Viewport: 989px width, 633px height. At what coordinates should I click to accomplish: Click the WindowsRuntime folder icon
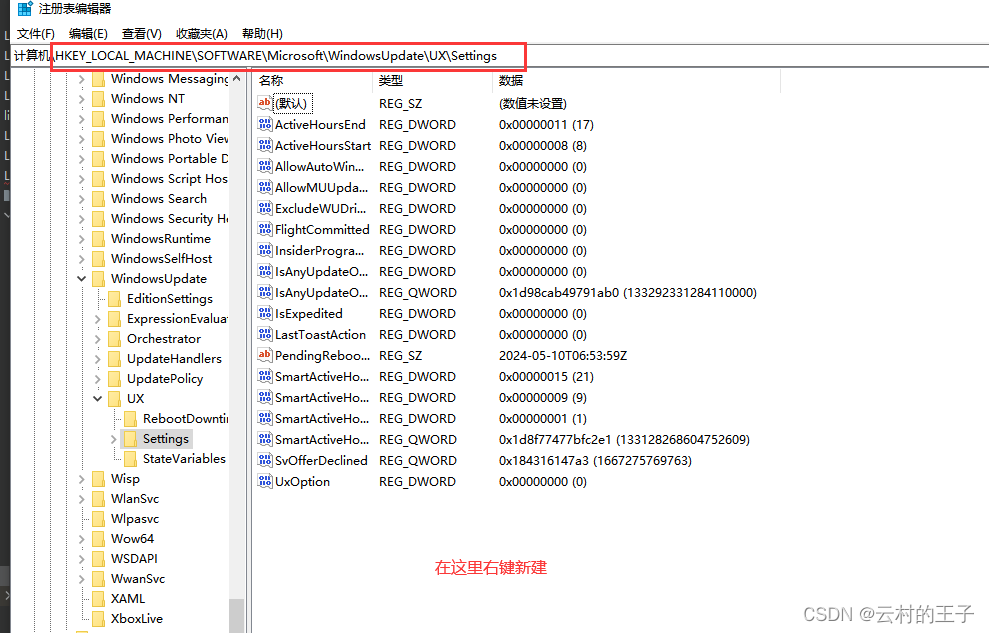(98, 239)
